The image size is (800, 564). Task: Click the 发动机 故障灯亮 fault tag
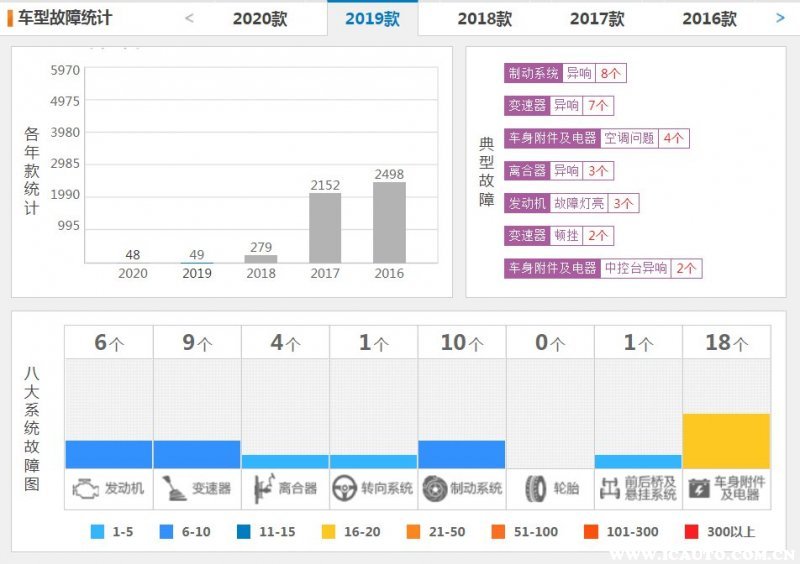tap(571, 203)
